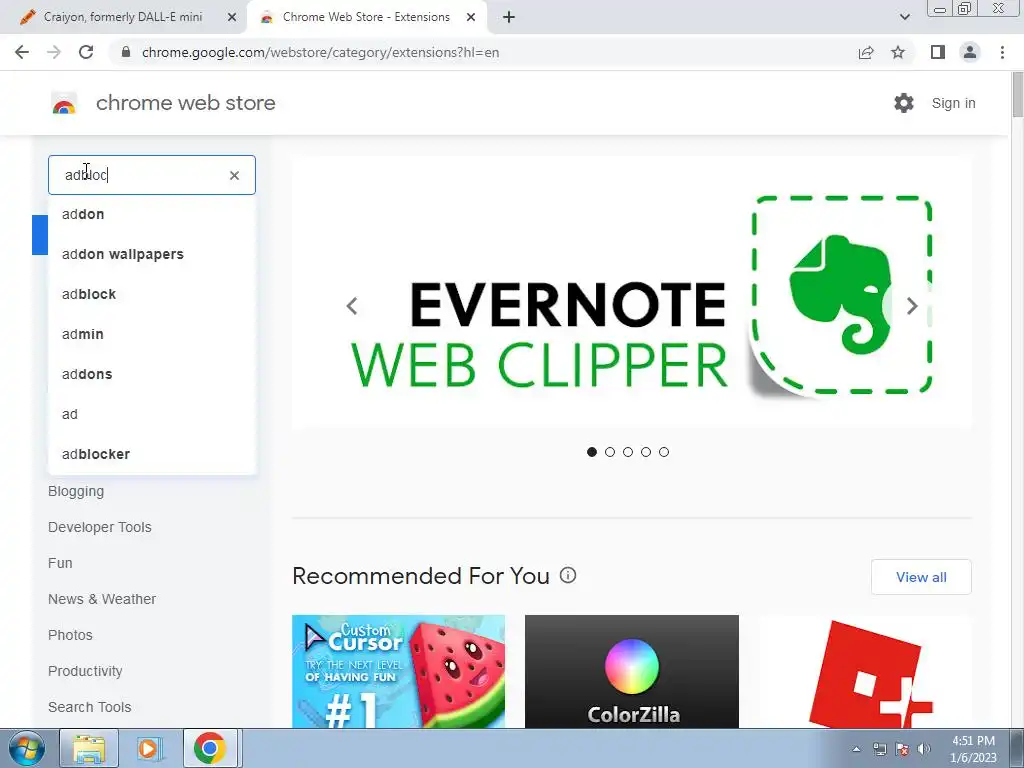Open the Blogging category

coord(76,491)
